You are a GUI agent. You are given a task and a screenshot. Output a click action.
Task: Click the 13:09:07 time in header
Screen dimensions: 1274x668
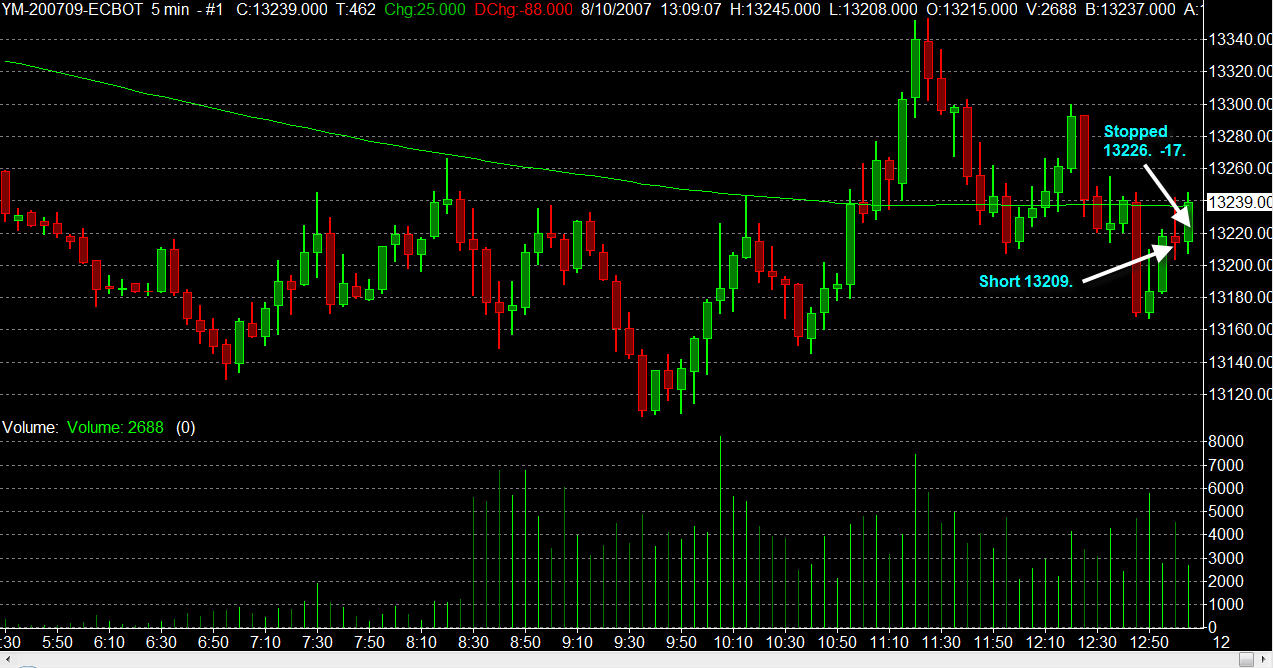(692, 9)
